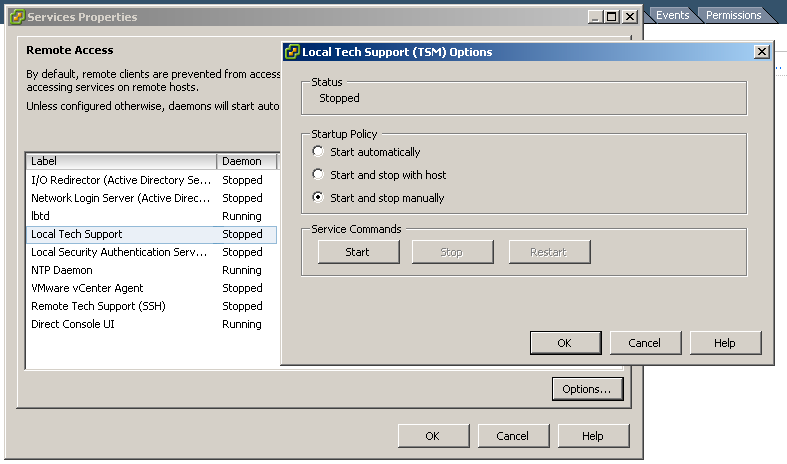The width and height of the screenshot is (787, 464).
Task: Close the Local Tech Support Options dialog
Action: point(761,52)
